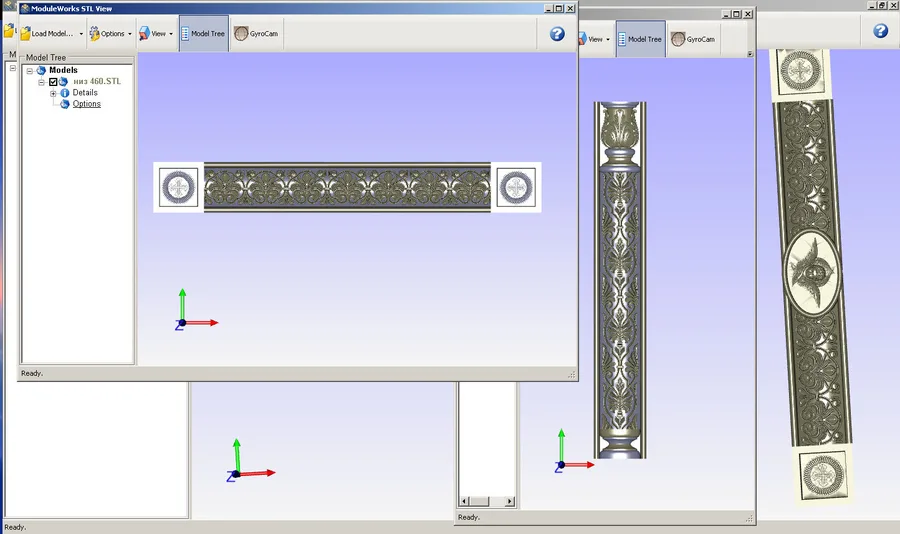This screenshot has height=534, width=900.
Task: Uncheck the низ 460.STL model checkbox
Action: [53, 82]
